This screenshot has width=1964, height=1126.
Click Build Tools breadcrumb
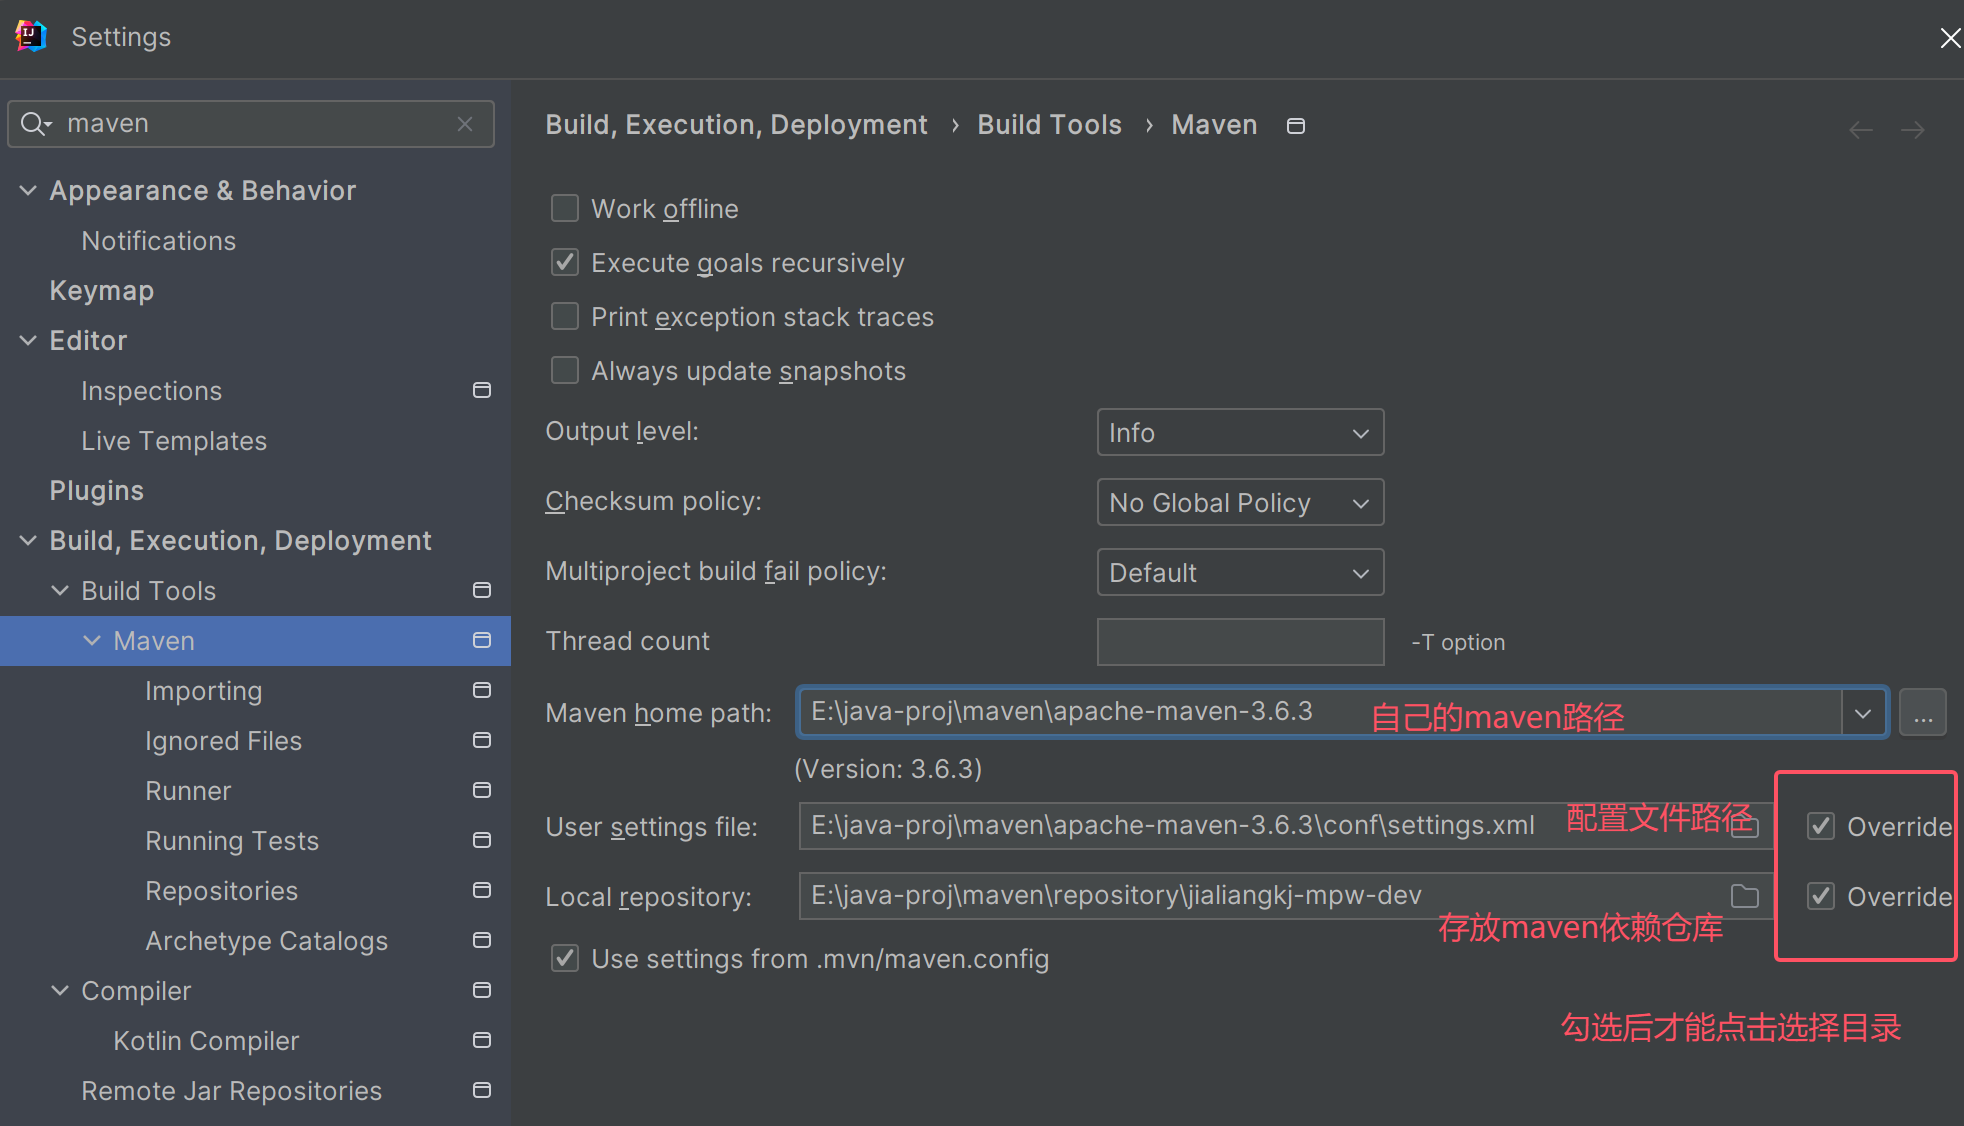tap(1050, 125)
